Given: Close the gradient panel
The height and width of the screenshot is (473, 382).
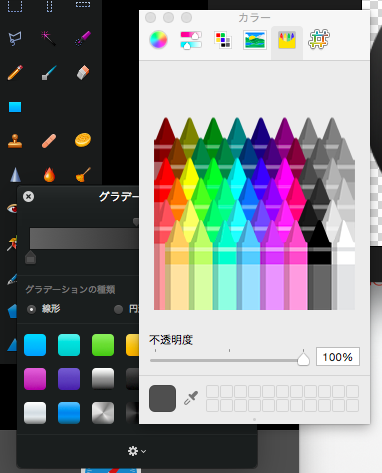Looking at the screenshot, I should [28, 197].
